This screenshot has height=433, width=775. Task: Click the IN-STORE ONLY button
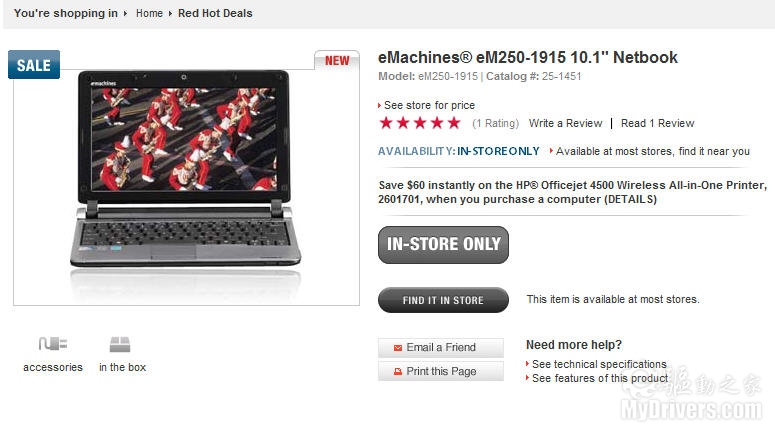(x=443, y=245)
